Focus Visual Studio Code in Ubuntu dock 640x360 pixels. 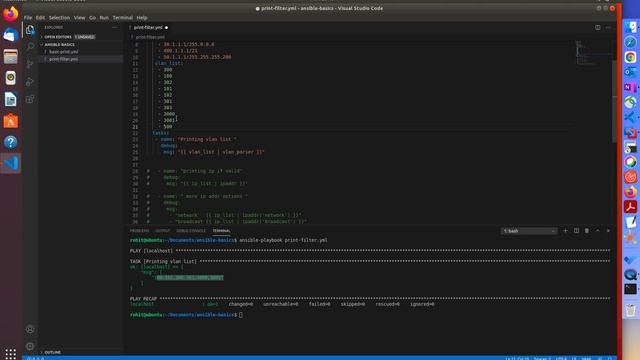pos(11,163)
